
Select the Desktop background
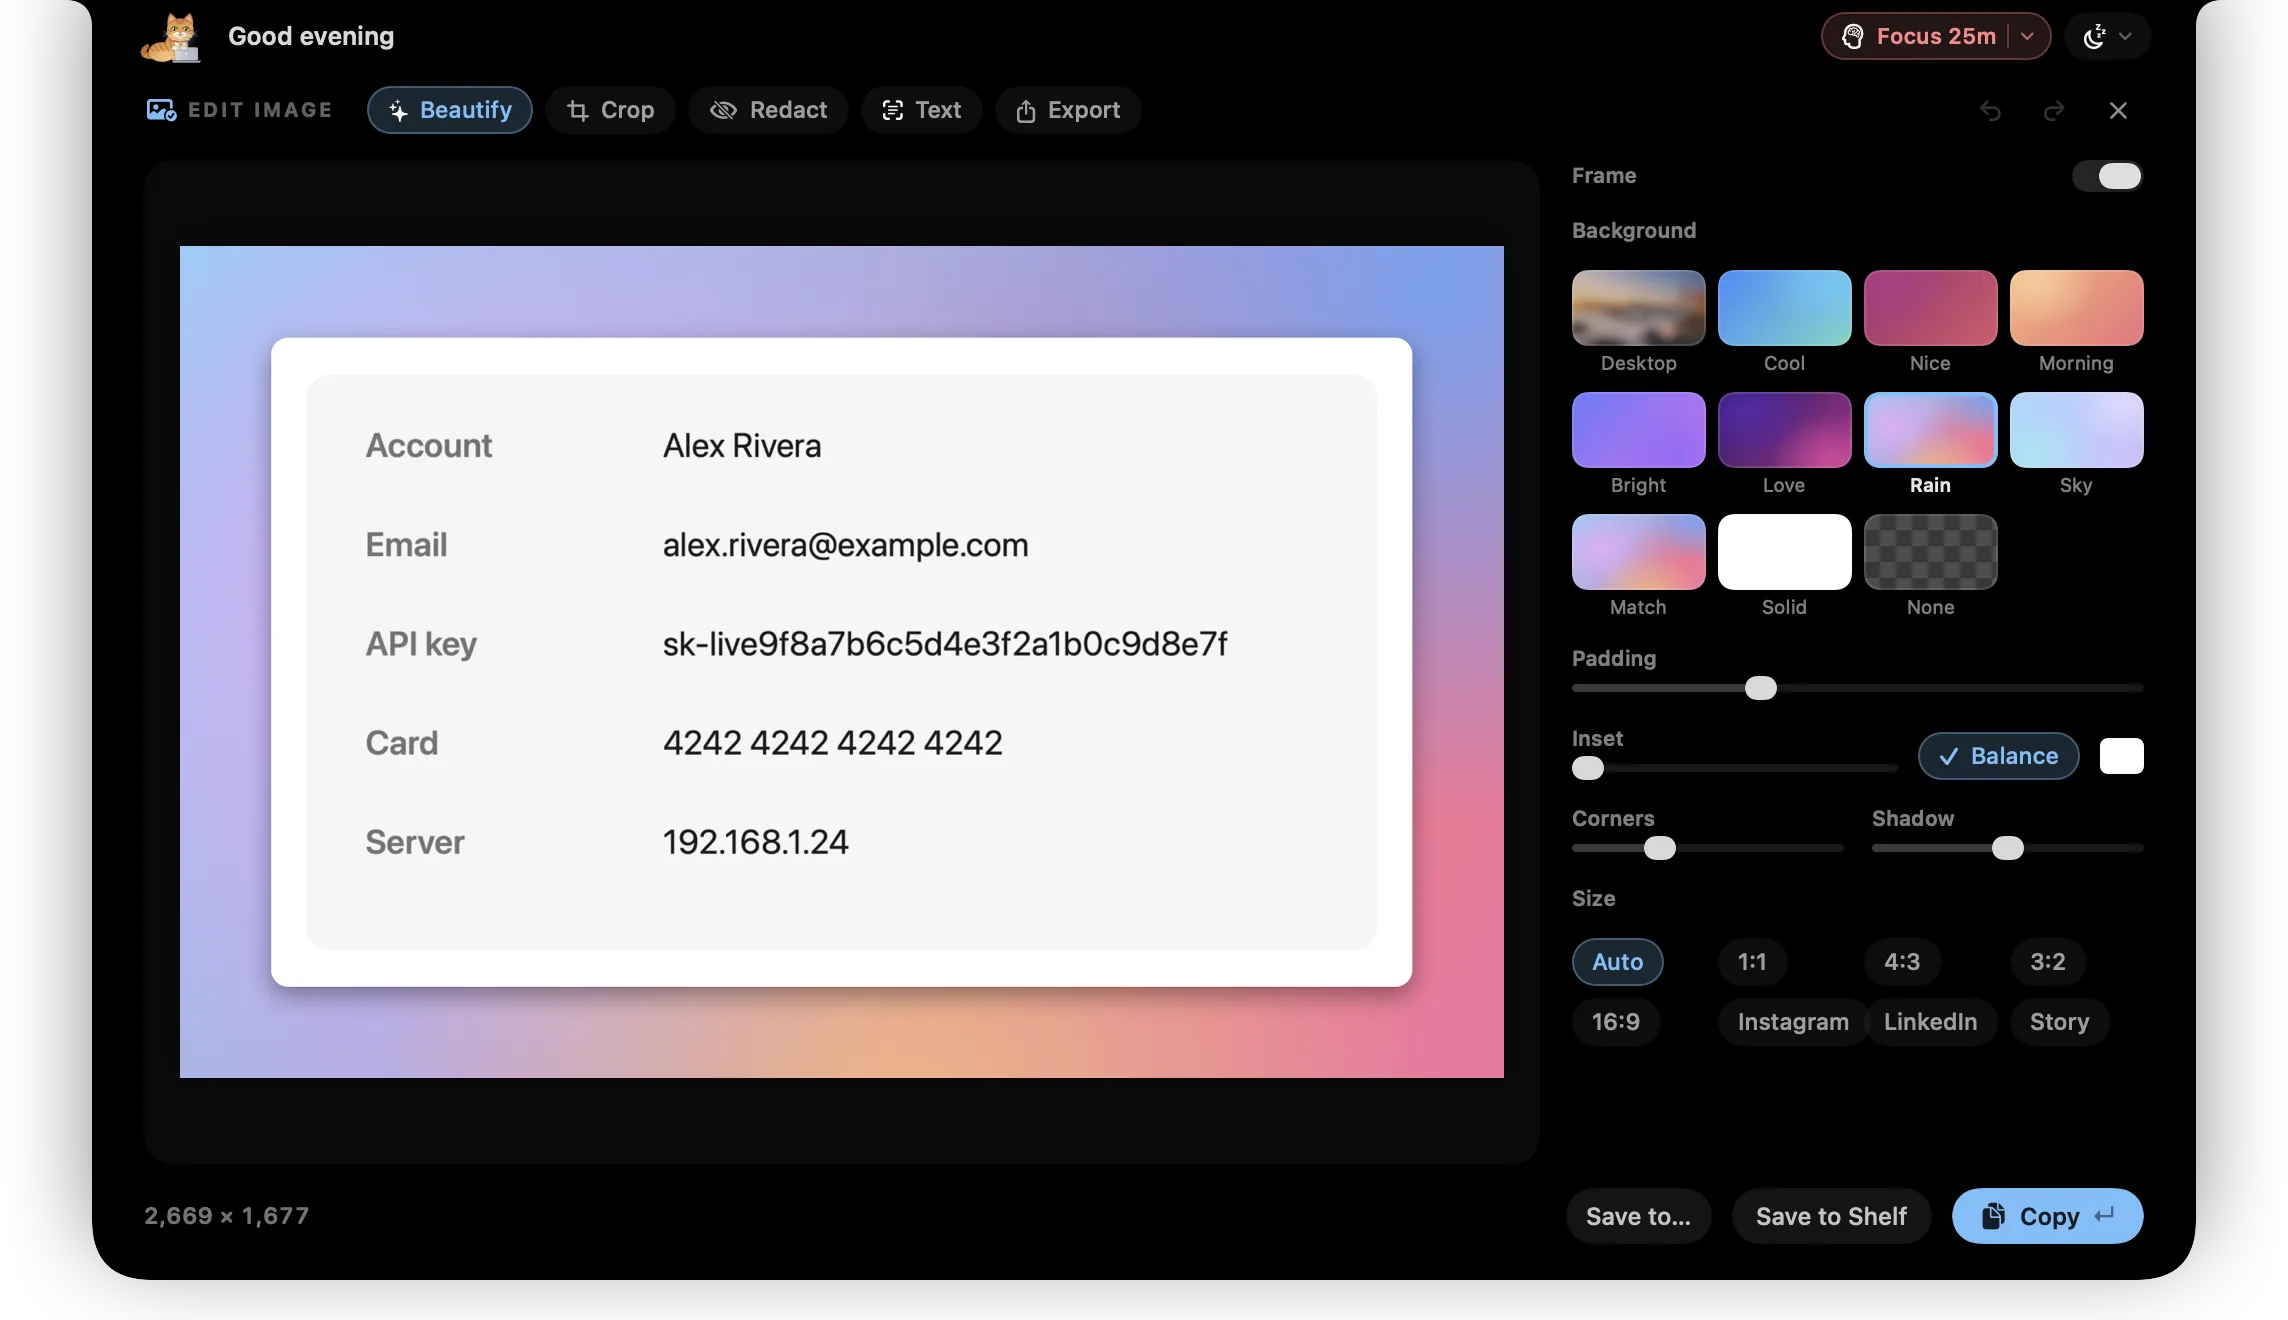click(x=1638, y=308)
